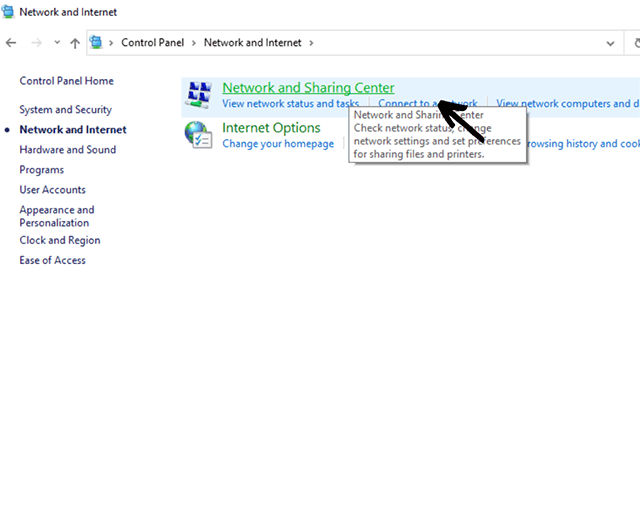
Task: Expand the chevron after Network and Internet
Action: tap(311, 43)
